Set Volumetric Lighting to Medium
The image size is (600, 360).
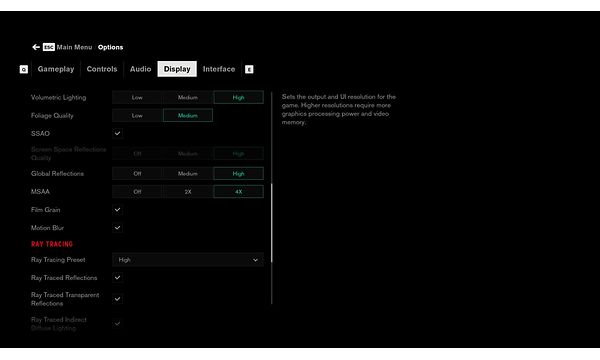[188, 98]
